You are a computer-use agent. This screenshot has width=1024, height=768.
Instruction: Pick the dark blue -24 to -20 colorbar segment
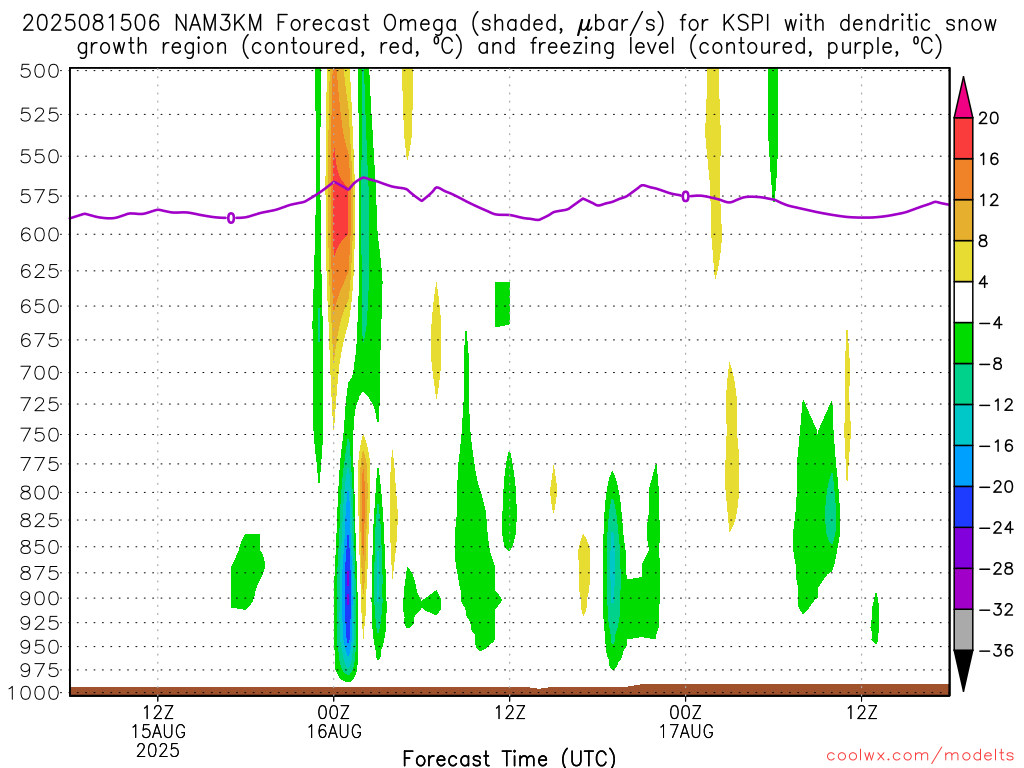(x=963, y=507)
